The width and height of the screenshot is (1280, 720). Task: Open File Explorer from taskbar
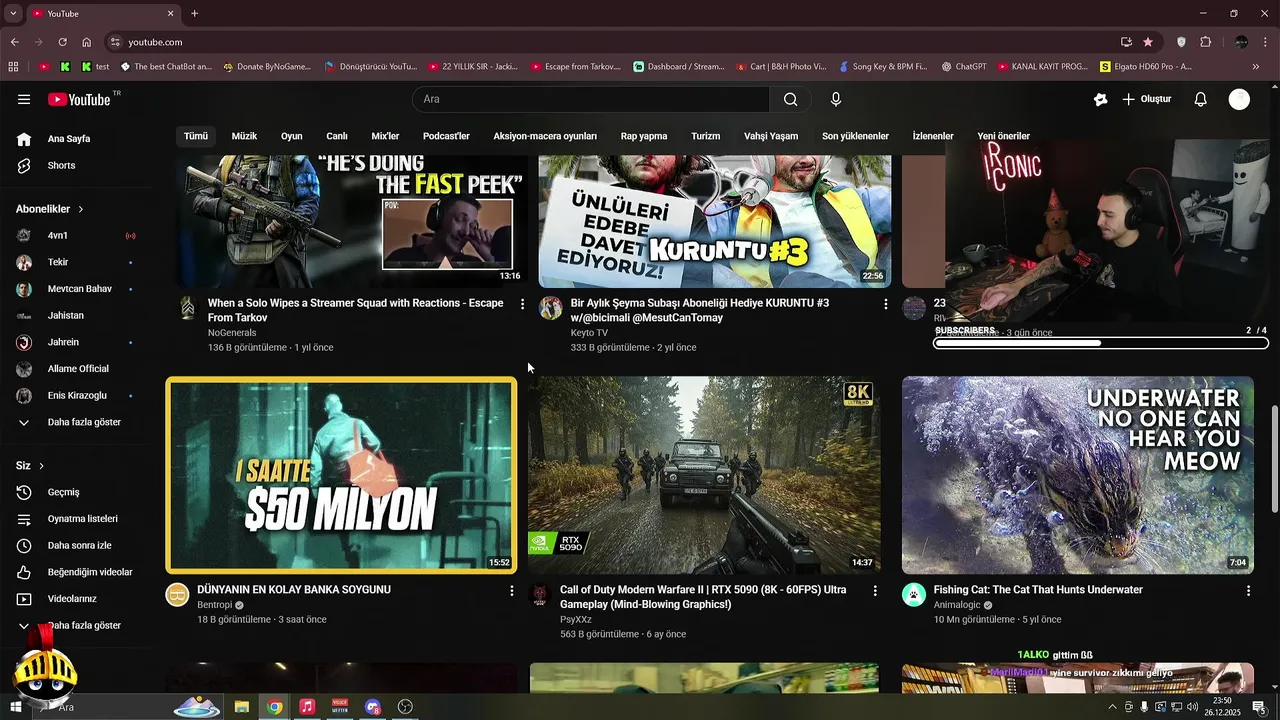[241, 707]
